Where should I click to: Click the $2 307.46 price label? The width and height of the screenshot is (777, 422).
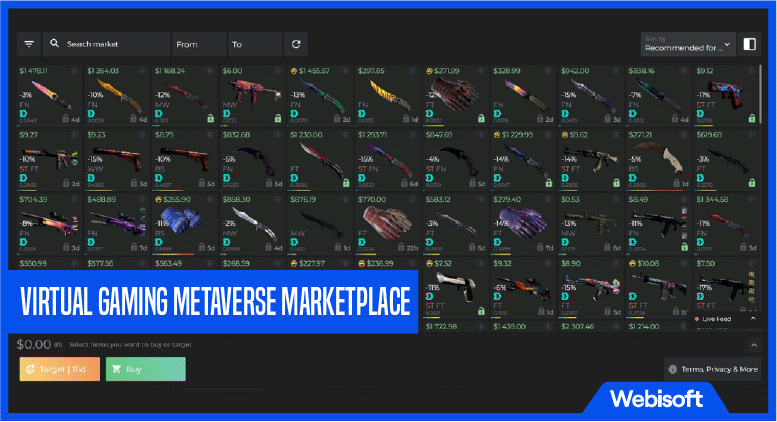577,326
